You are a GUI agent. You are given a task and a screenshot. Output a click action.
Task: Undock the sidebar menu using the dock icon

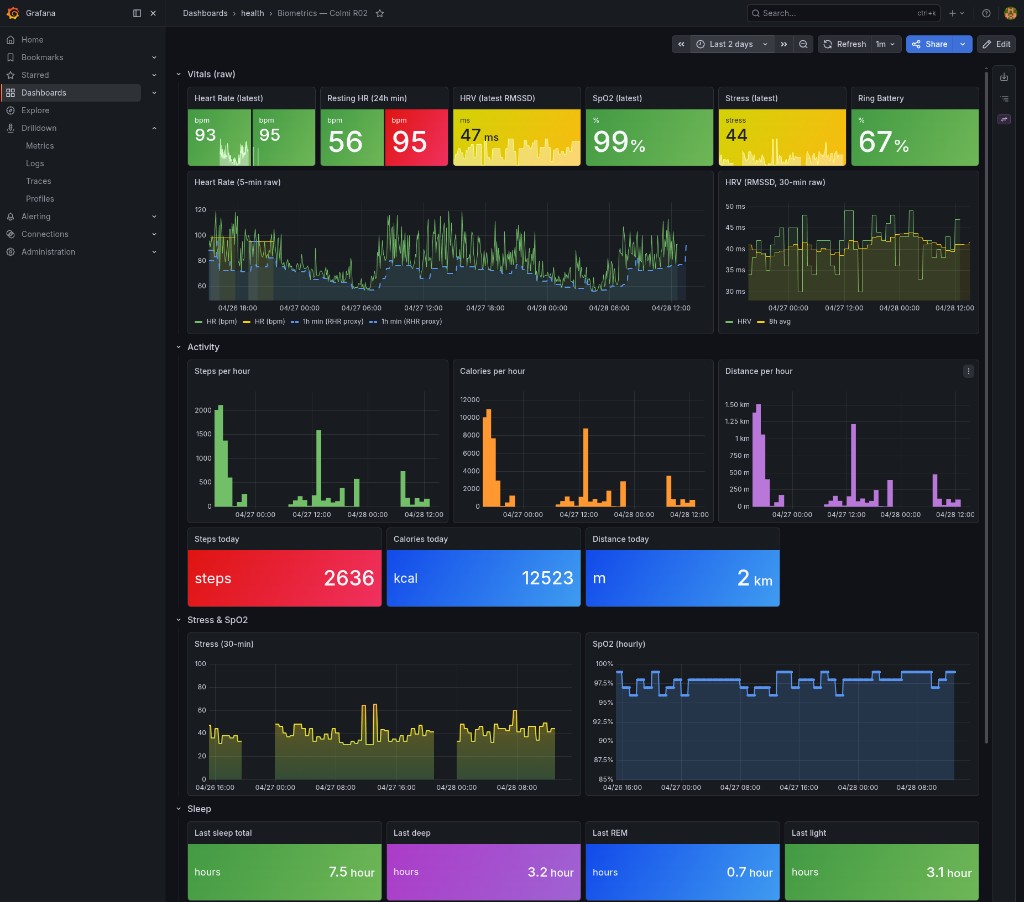137,13
